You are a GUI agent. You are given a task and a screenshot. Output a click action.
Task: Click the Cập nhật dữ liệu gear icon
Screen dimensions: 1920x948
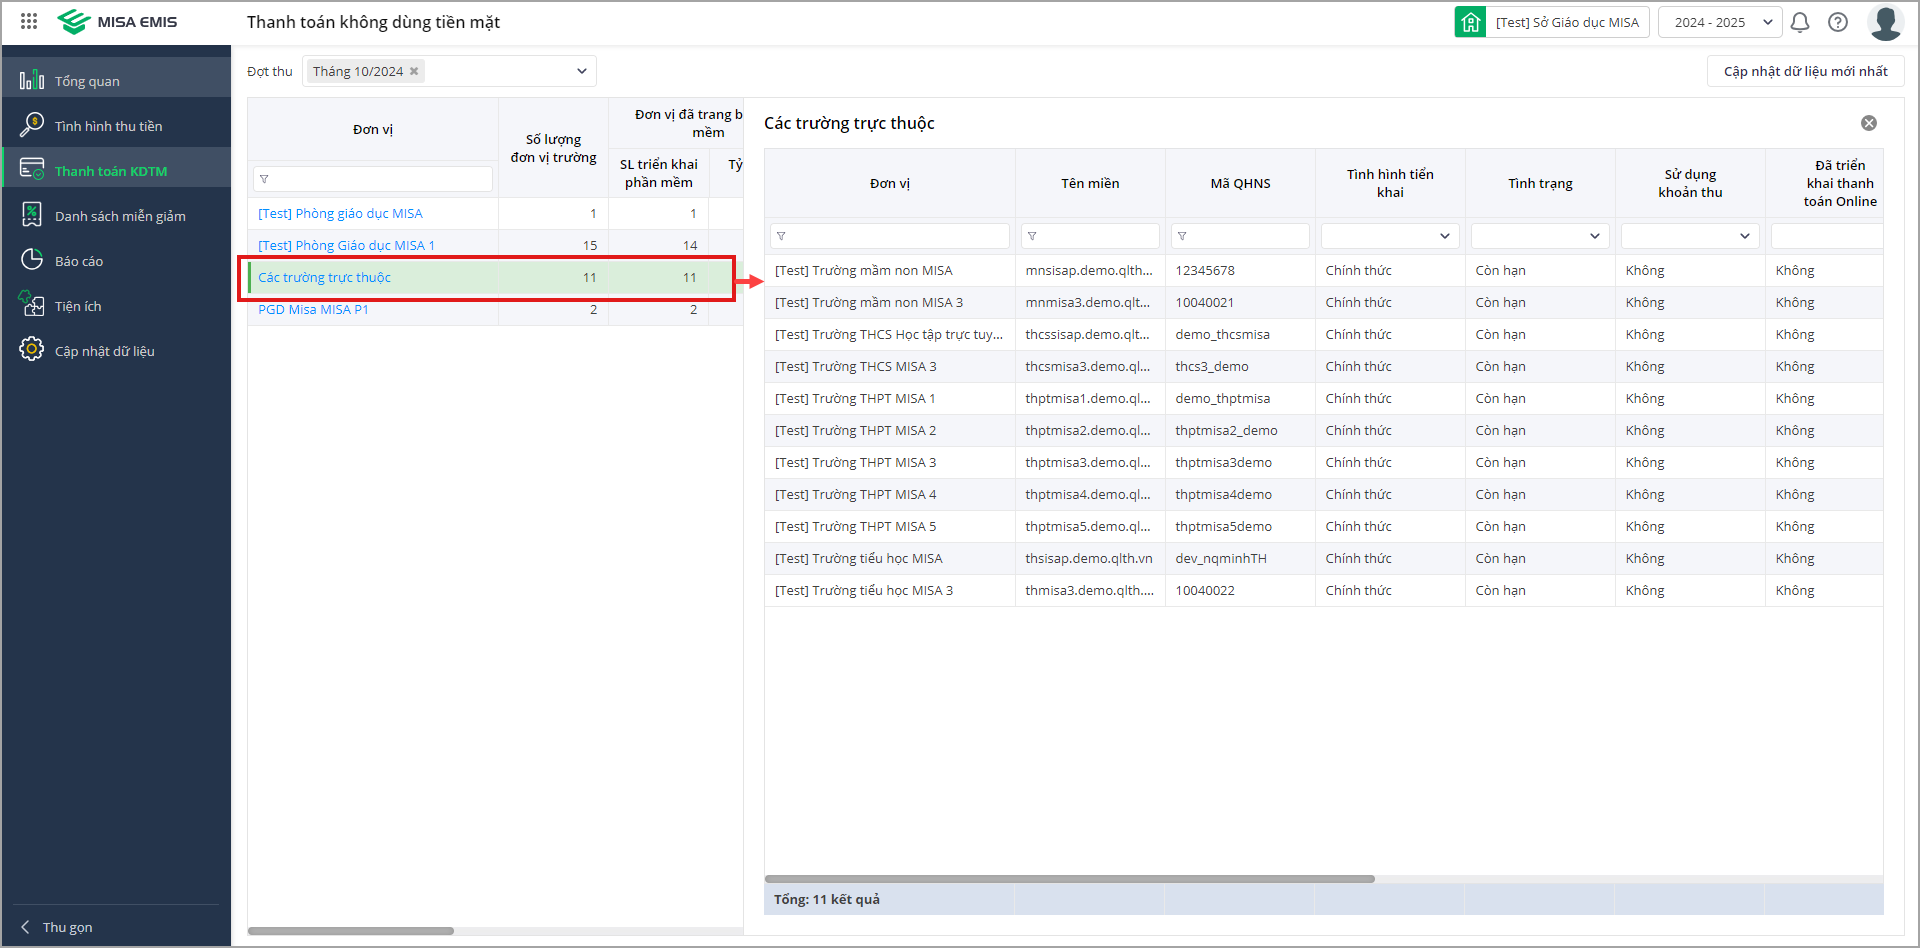[x=32, y=349]
